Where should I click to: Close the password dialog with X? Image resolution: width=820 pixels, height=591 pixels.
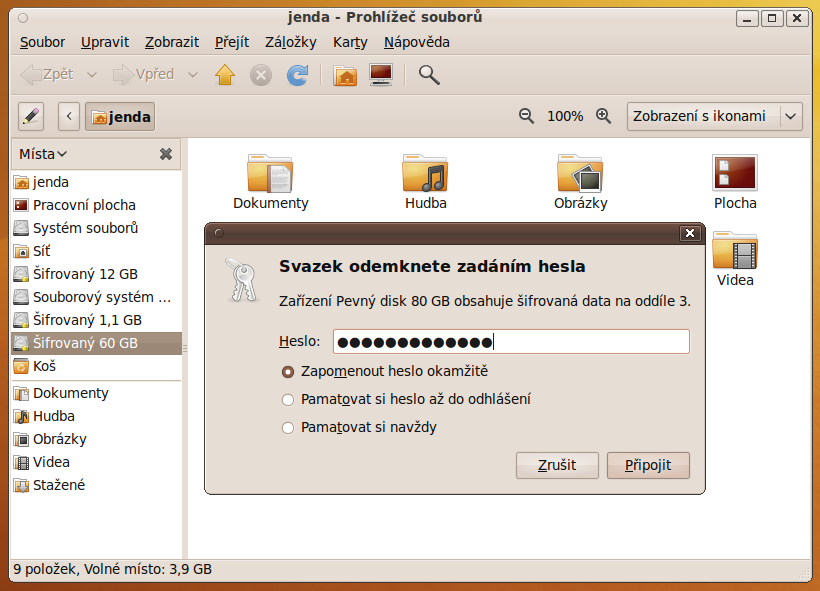690,233
